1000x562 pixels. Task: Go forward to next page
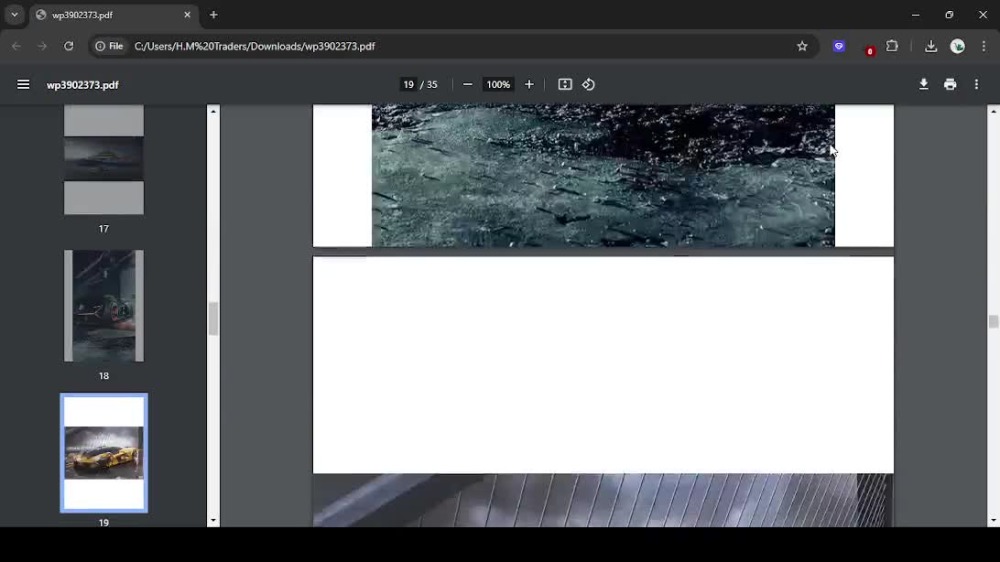[x=42, y=46]
